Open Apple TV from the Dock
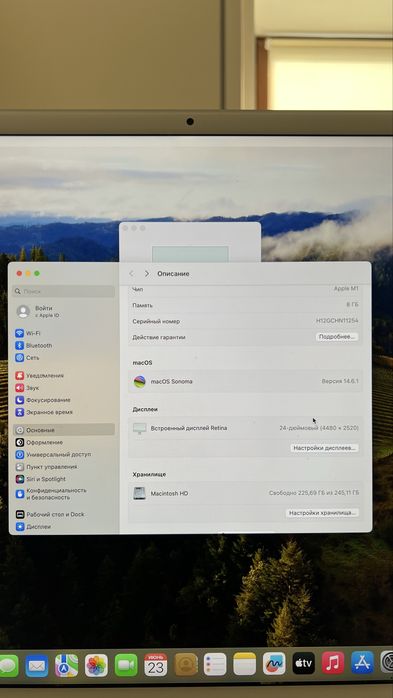The width and height of the screenshot is (393, 698). 304,663
